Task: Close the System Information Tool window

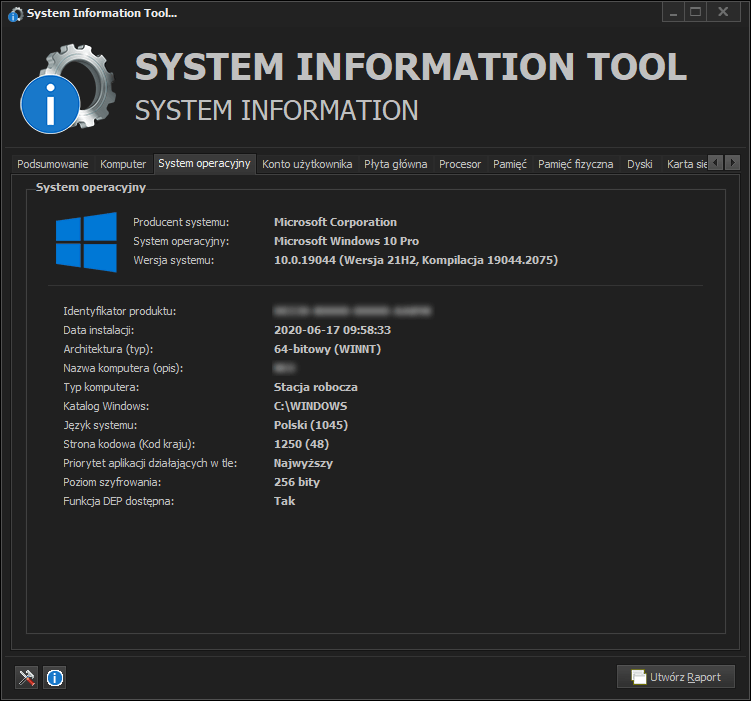Action: [723, 12]
